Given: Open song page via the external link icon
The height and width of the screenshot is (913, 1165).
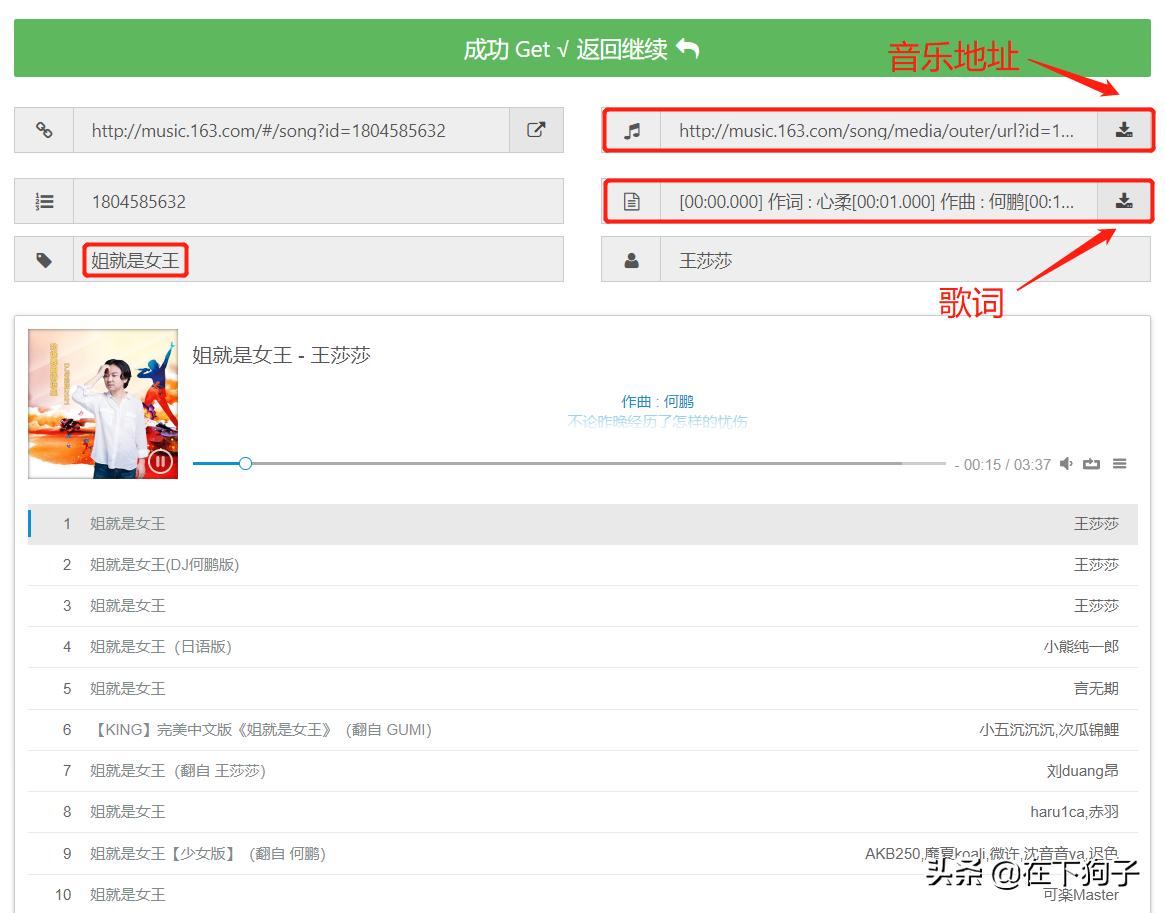Looking at the screenshot, I should 536,129.
